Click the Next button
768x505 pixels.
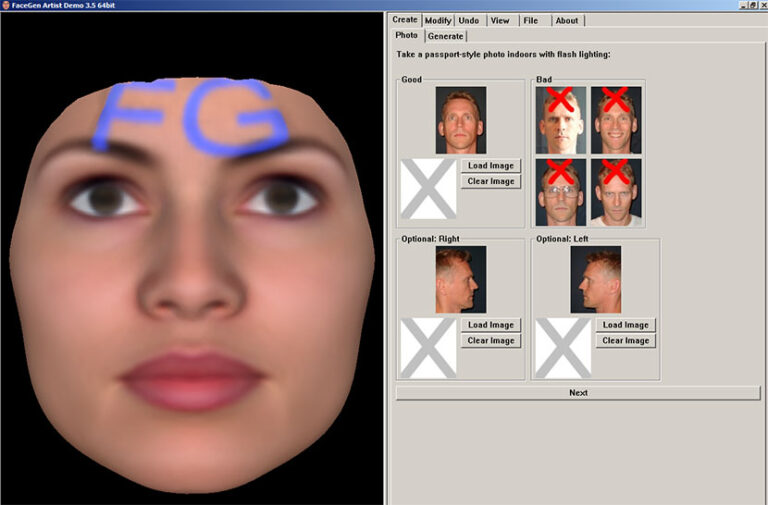[x=578, y=393]
